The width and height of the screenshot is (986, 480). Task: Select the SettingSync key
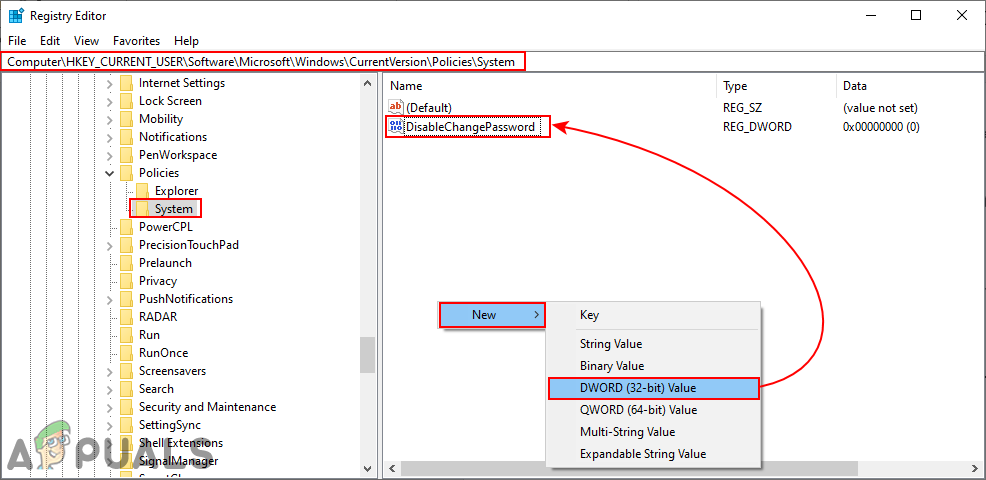170,425
